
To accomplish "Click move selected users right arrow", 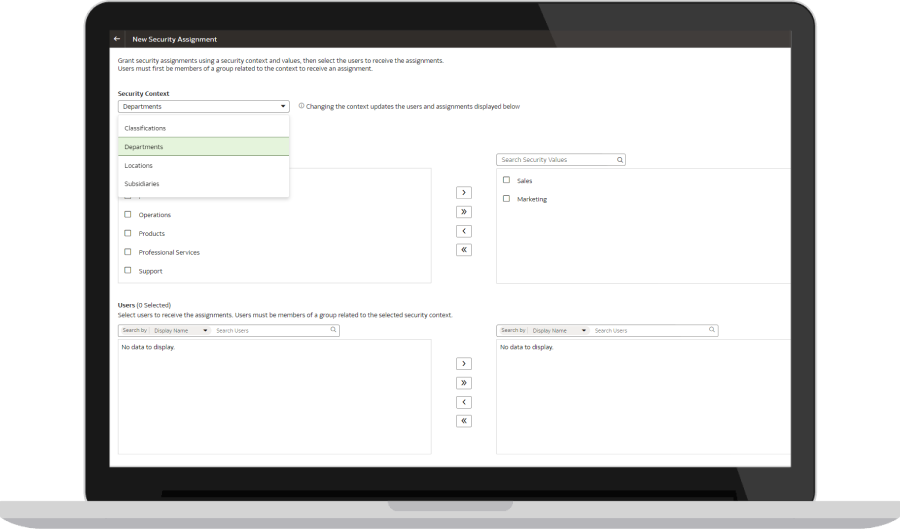I will [x=464, y=364].
